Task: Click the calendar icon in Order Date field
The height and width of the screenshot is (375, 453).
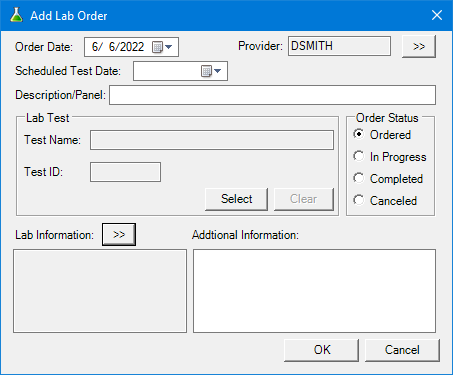Action: (x=157, y=47)
